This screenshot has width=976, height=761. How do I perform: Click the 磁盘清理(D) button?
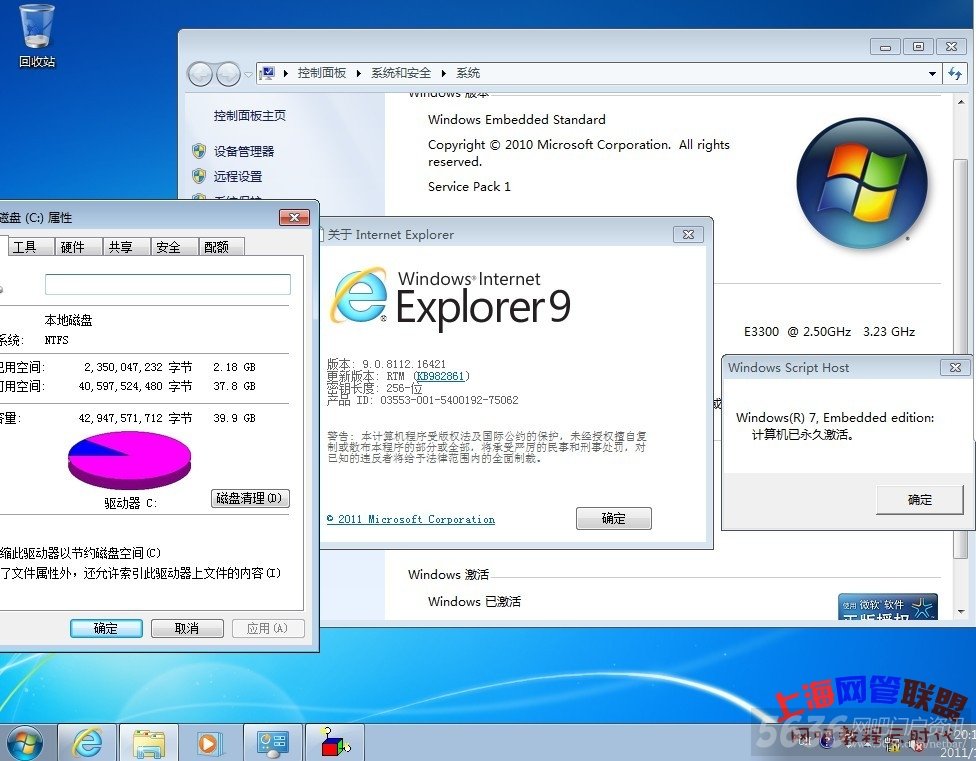(x=250, y=498)
